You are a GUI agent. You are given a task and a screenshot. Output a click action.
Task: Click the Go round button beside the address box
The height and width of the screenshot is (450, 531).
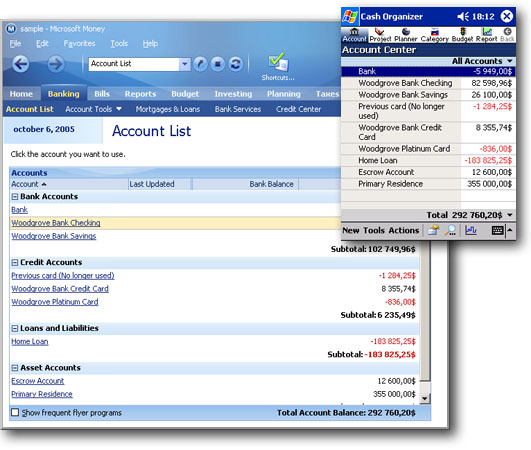200,64
